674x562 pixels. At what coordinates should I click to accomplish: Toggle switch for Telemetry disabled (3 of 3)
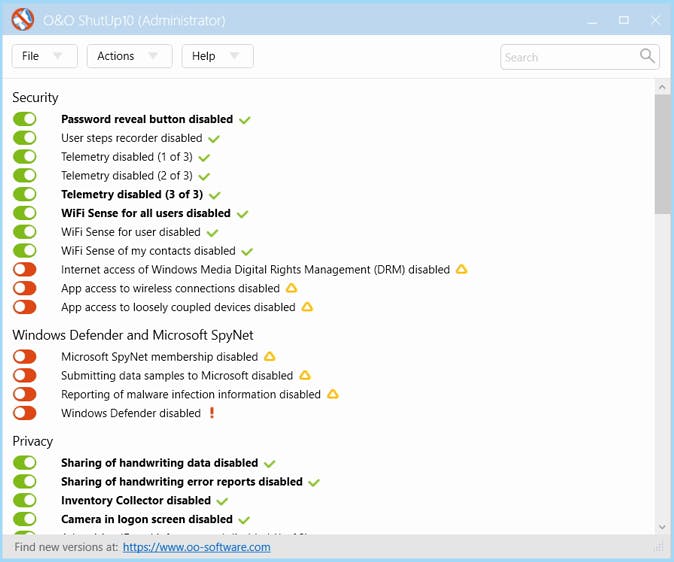click(x=25, y=194)
